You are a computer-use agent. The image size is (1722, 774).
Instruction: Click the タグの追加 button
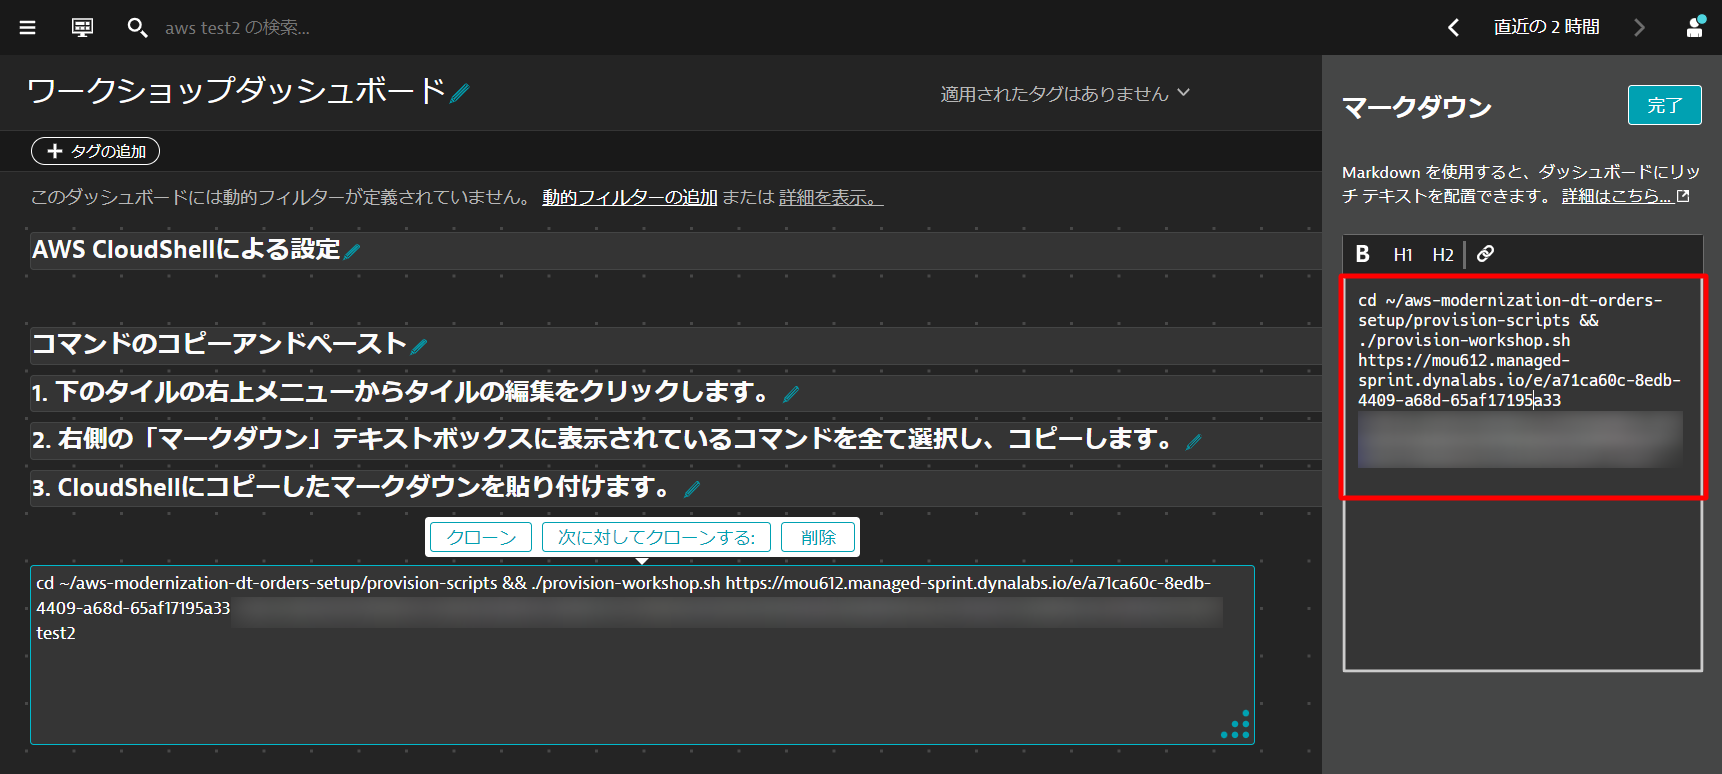pos(96,151)
